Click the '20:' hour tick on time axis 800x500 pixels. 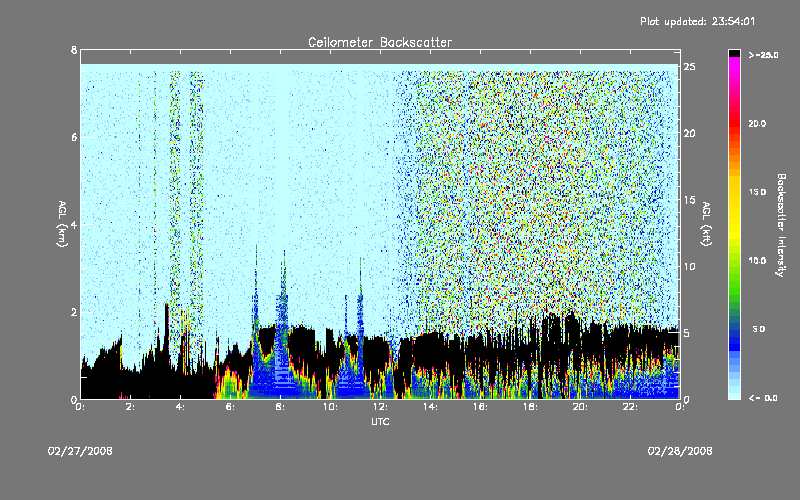[x=580, y=407]
